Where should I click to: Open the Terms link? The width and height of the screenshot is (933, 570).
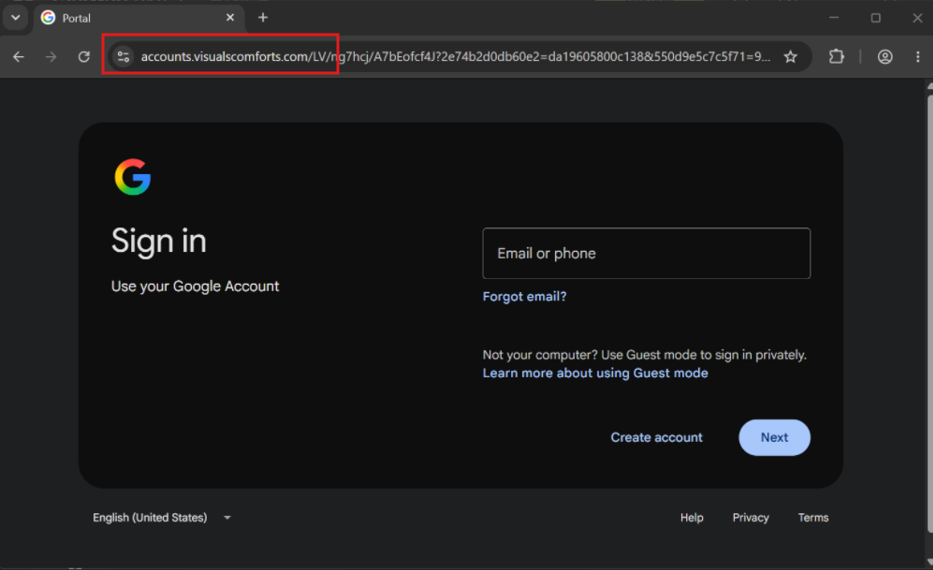pos(813,518)
